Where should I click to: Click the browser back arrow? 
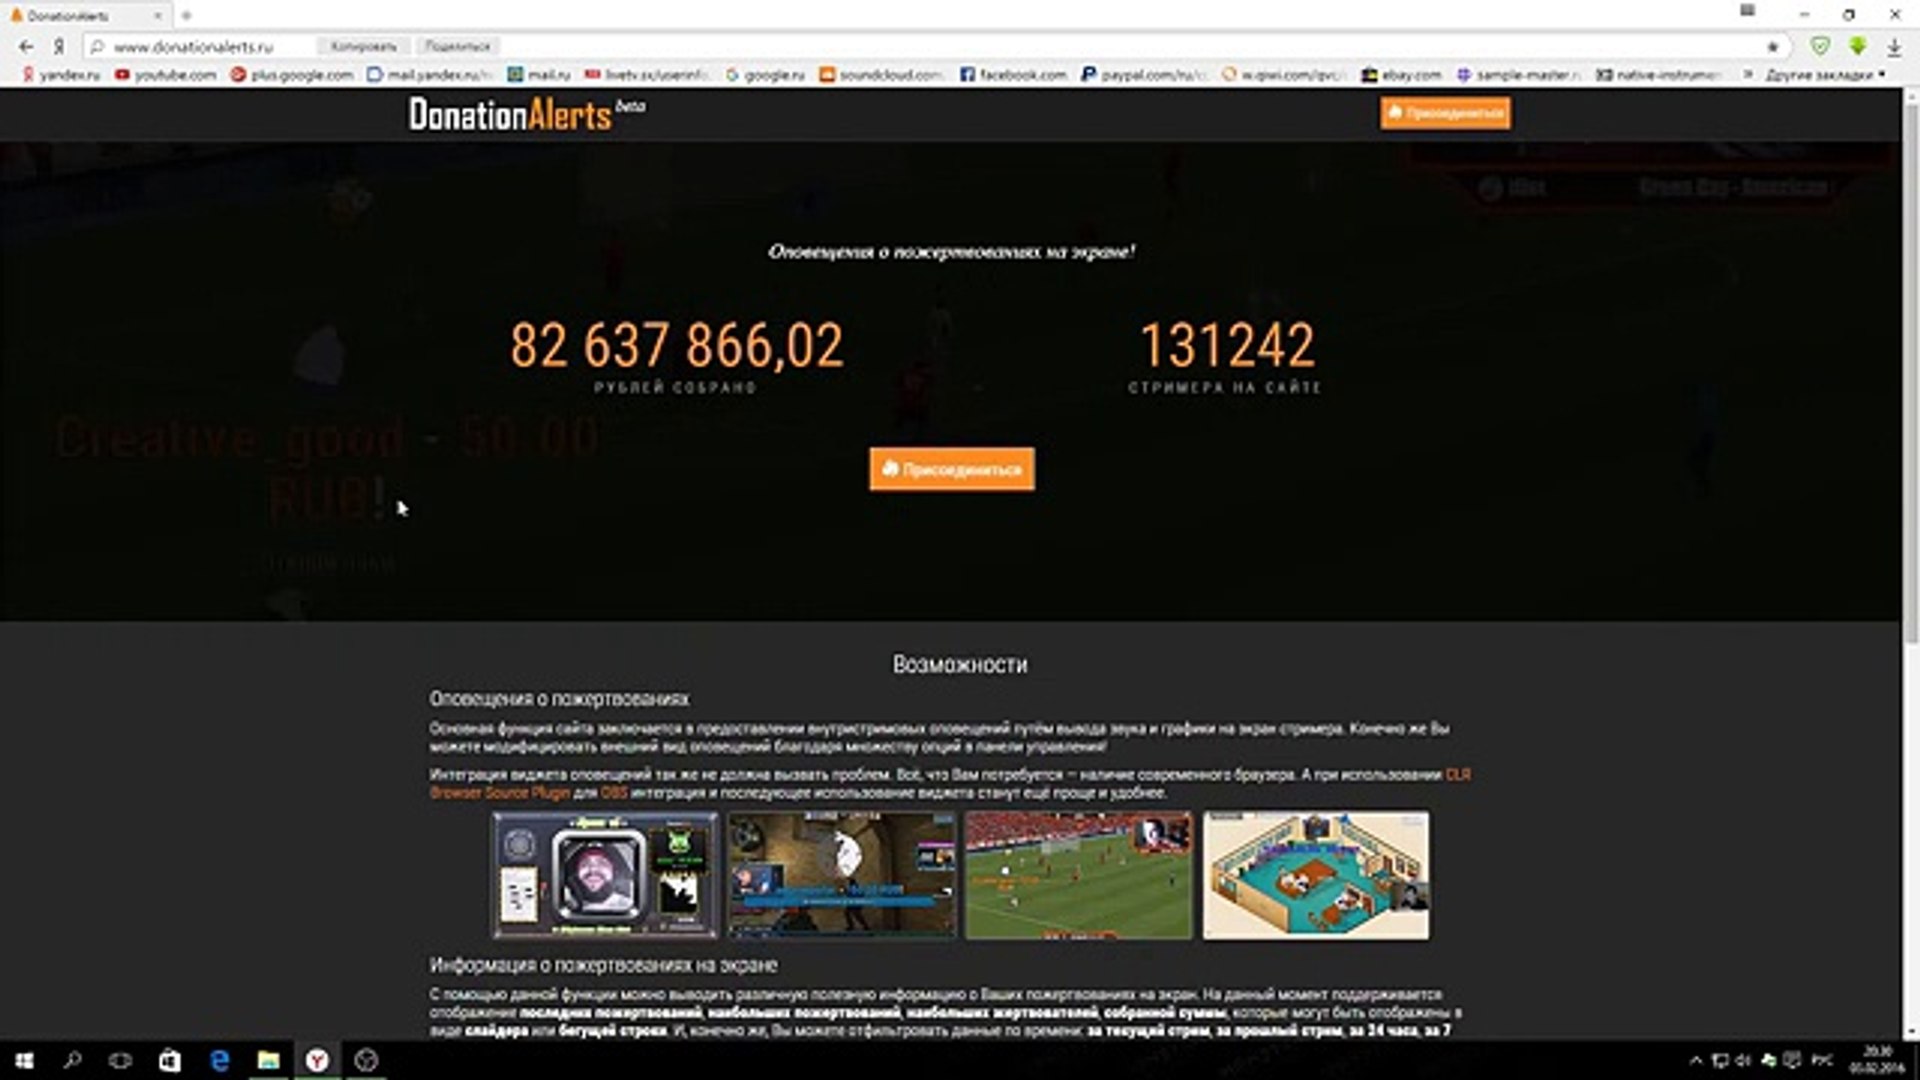click(26, 47)
